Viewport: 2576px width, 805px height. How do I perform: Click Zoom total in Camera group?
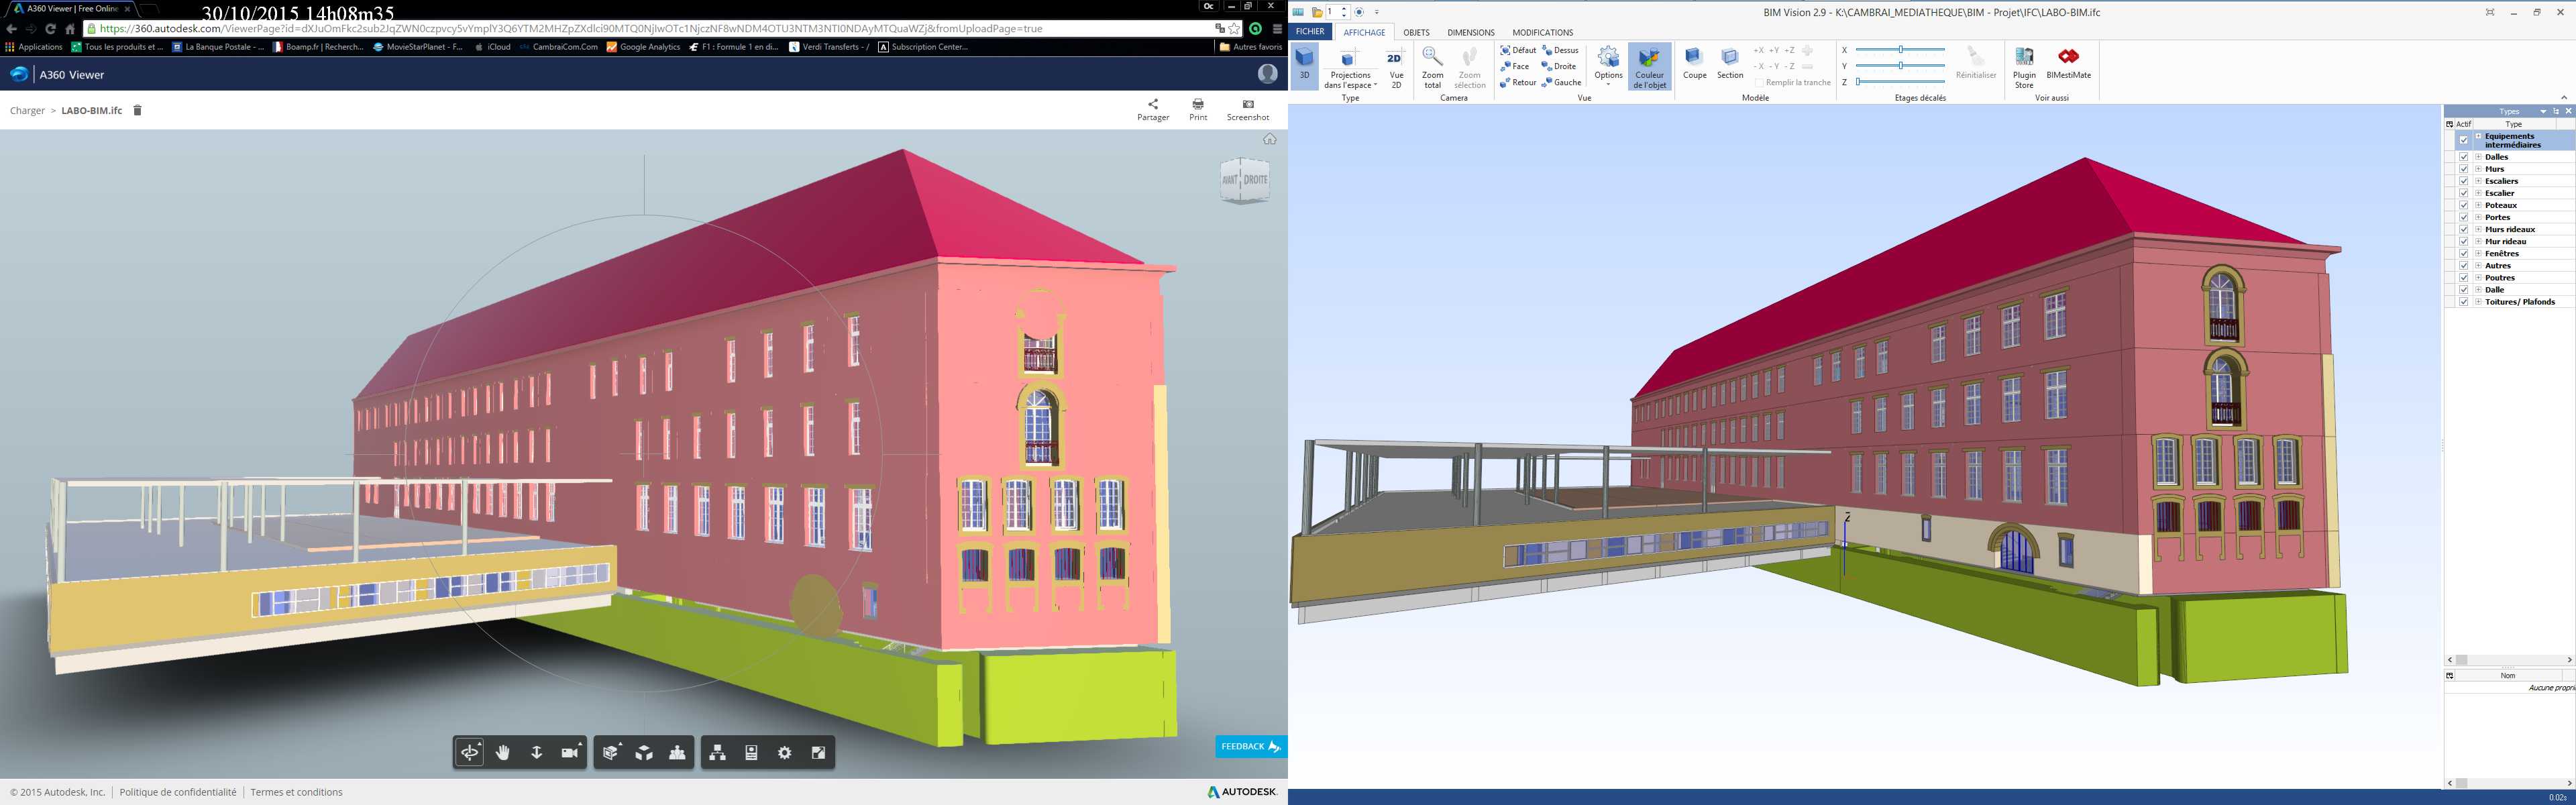(x=1432, y=67)
